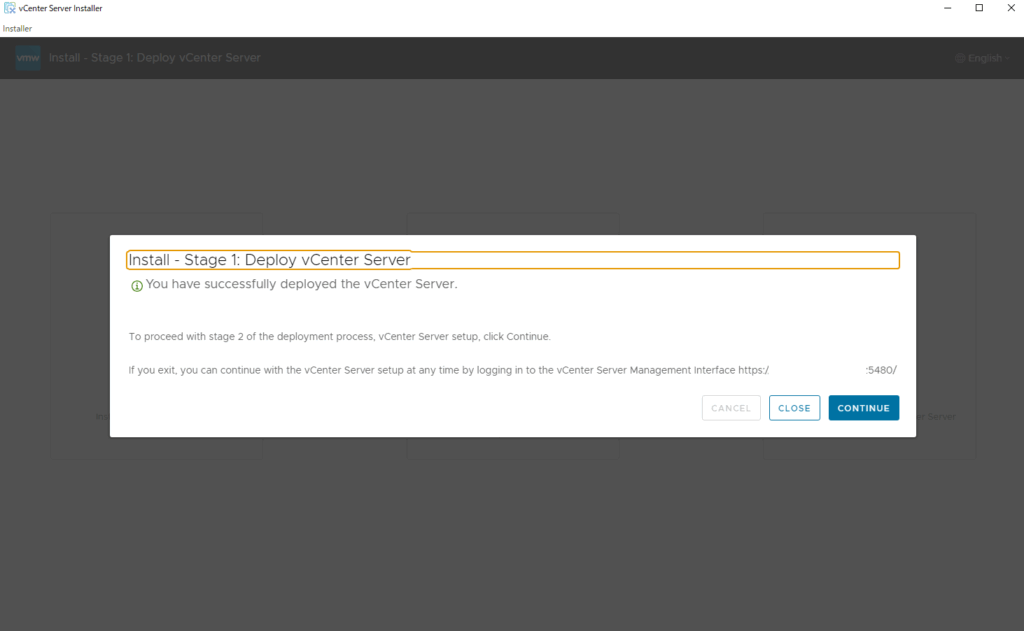Click the dimmed left card behind the dialog

tap(80, 330)
